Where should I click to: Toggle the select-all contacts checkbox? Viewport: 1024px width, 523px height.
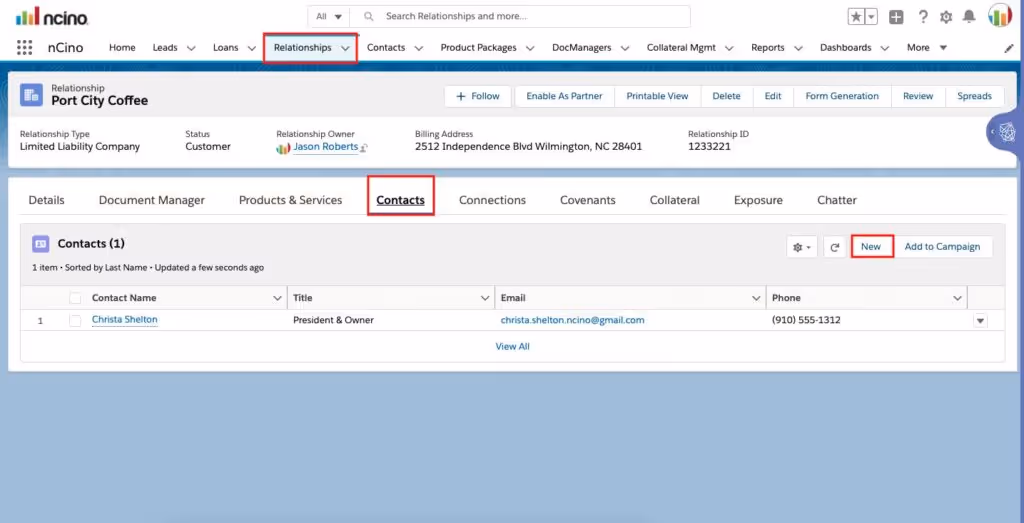point(75,298)
